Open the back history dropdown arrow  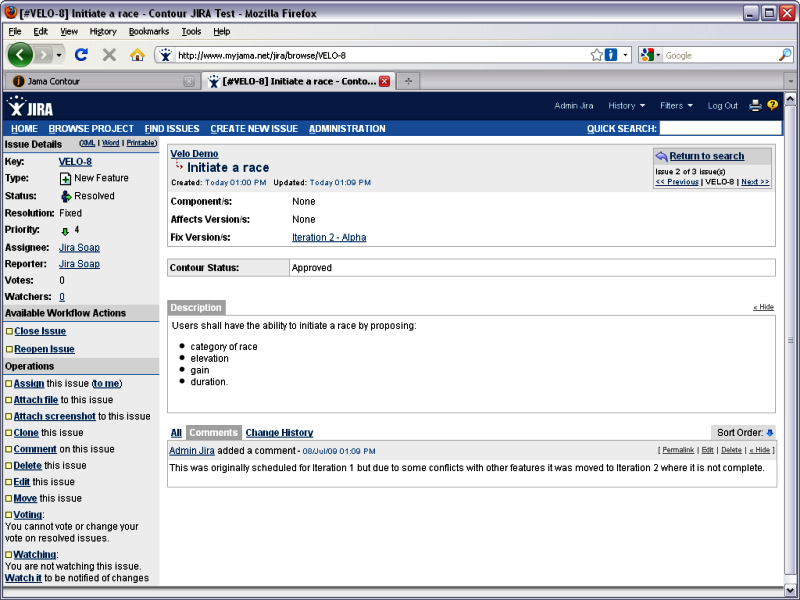click(x=59, y=55)
